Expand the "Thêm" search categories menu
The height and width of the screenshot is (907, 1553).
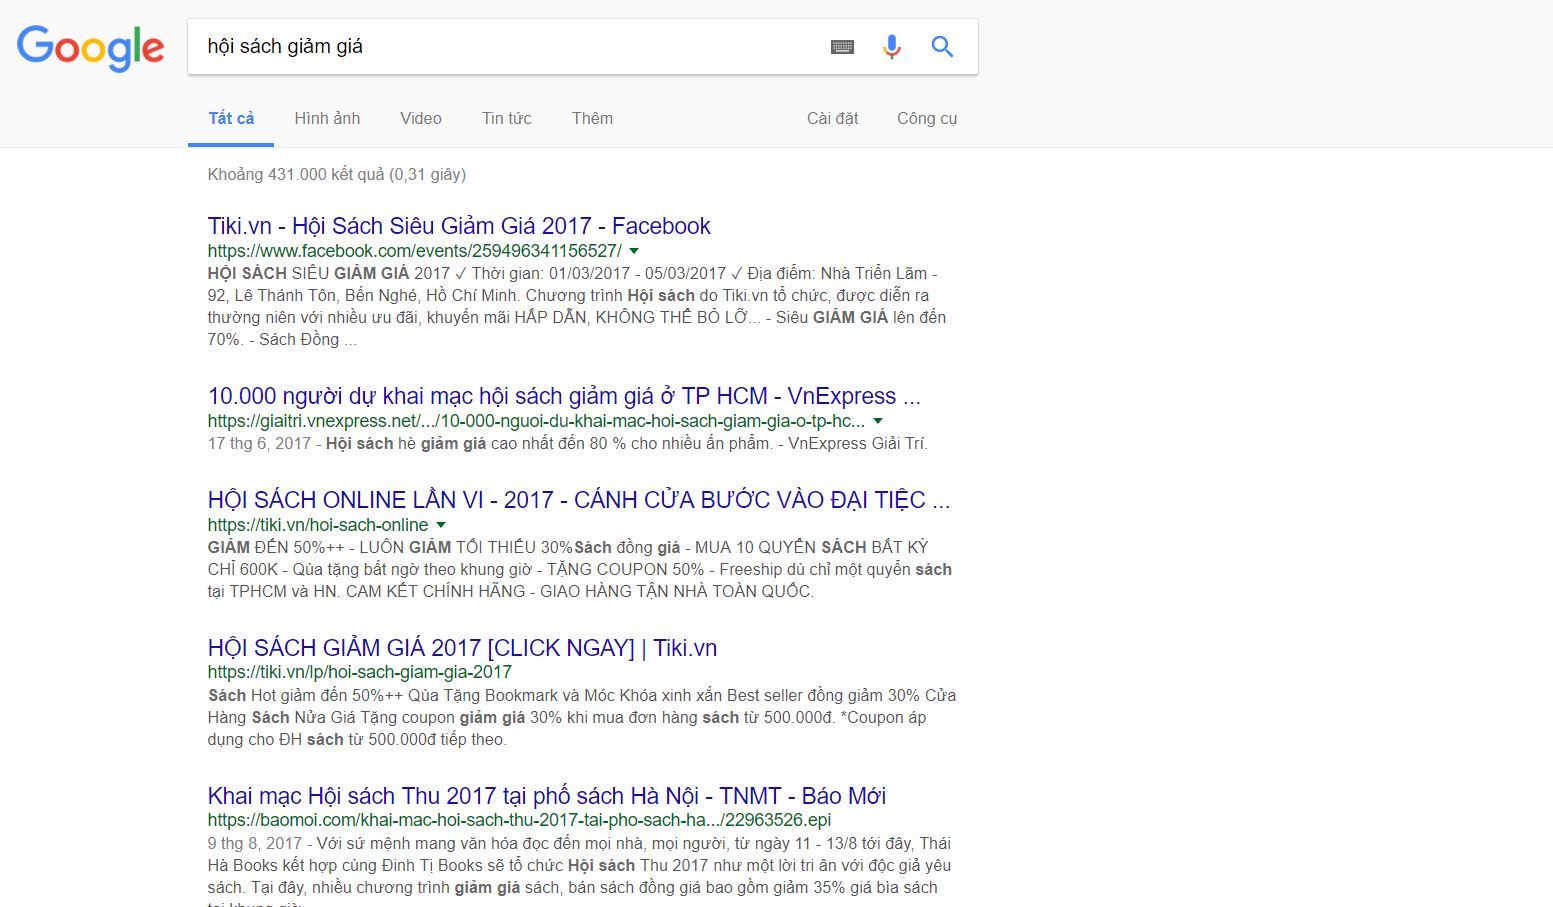click(591, 118)
